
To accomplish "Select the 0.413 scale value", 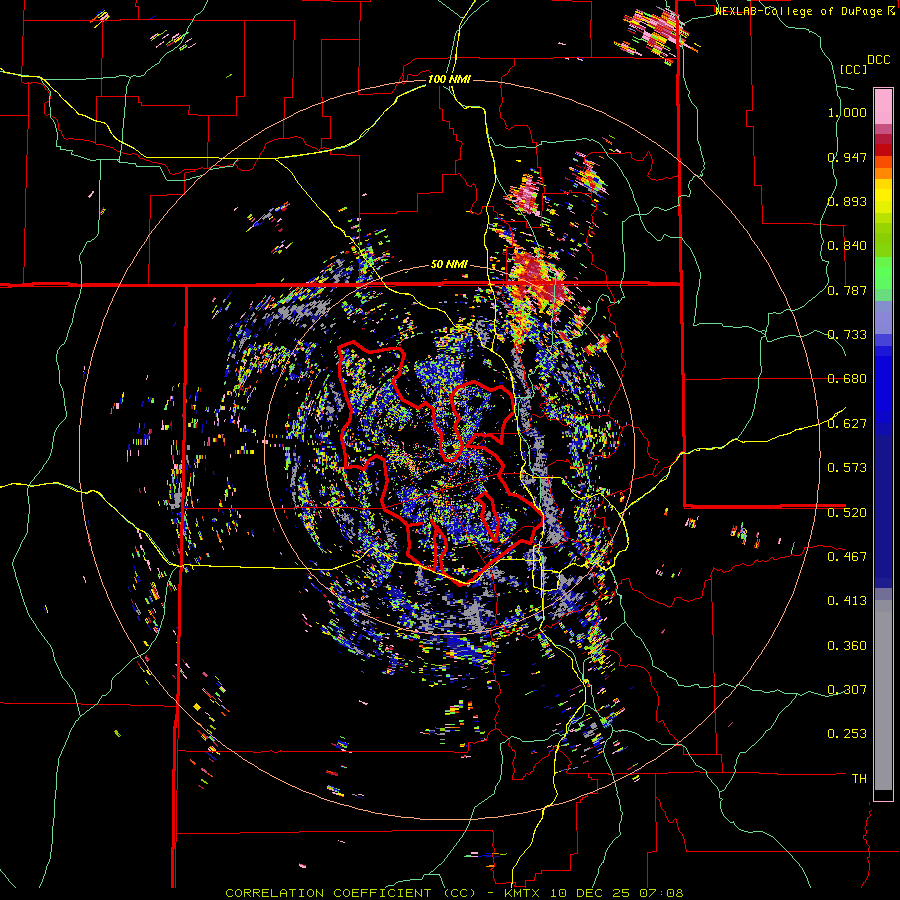I will pos(847,601).
